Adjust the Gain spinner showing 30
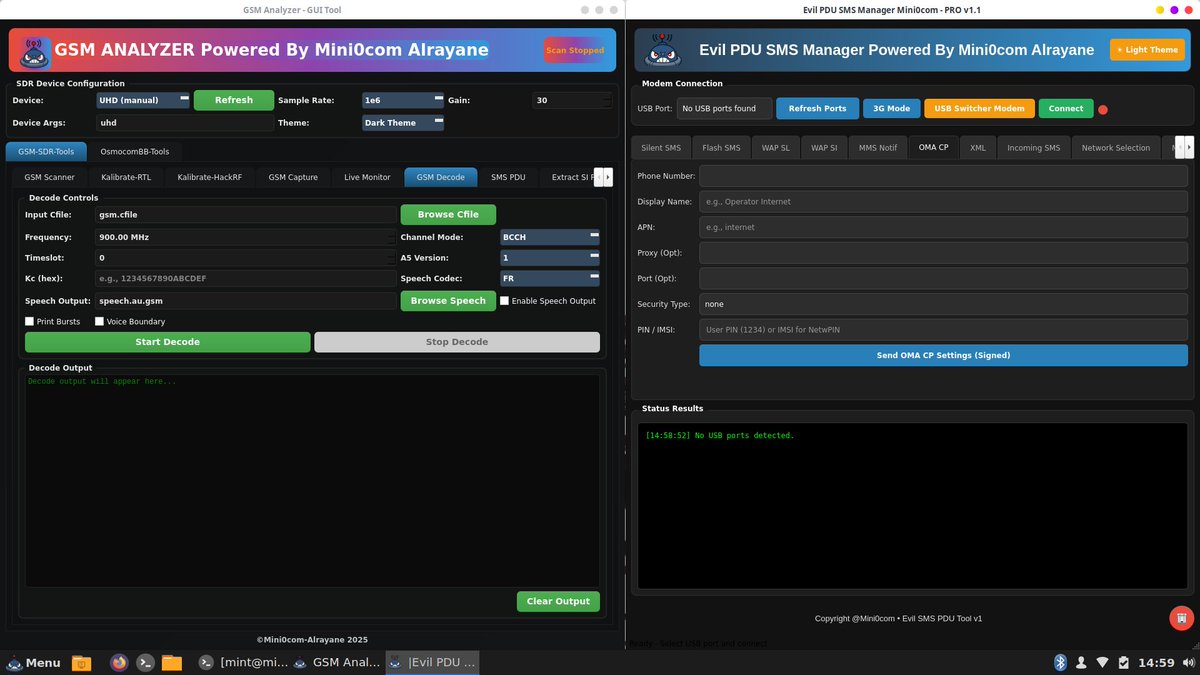The image size is (1200, 675). click(x=572, y=100)
